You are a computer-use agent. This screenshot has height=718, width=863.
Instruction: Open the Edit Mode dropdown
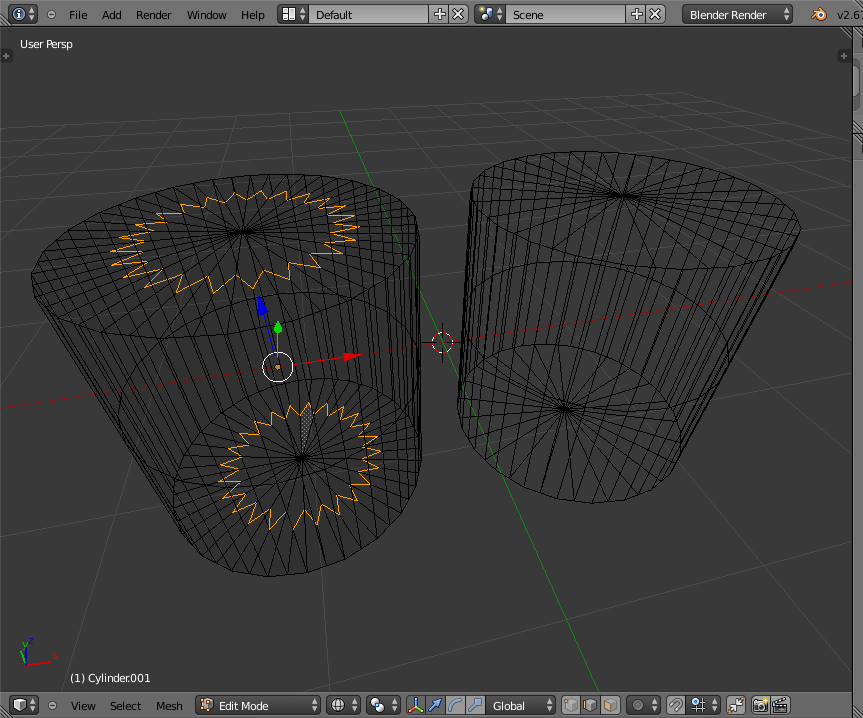point(259,705)
